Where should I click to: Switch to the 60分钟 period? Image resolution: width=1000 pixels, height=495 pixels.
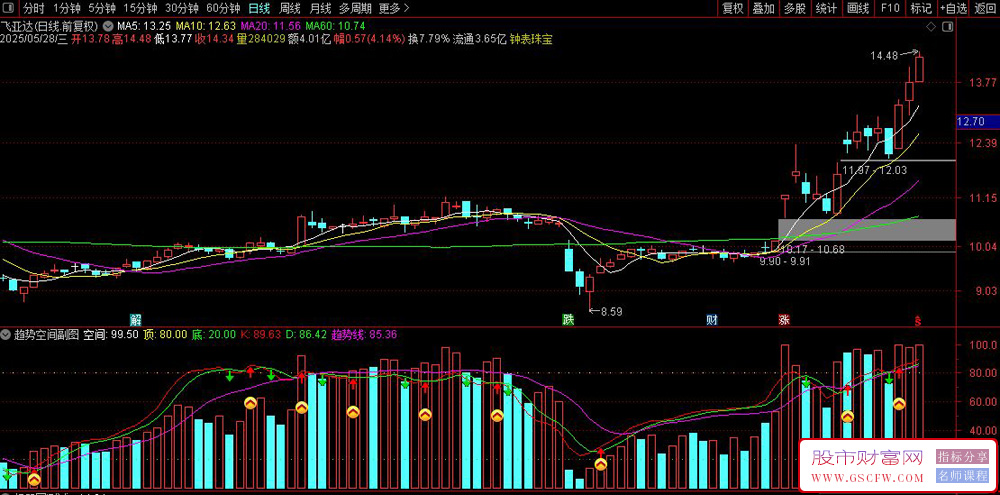[x=223, y=8]
